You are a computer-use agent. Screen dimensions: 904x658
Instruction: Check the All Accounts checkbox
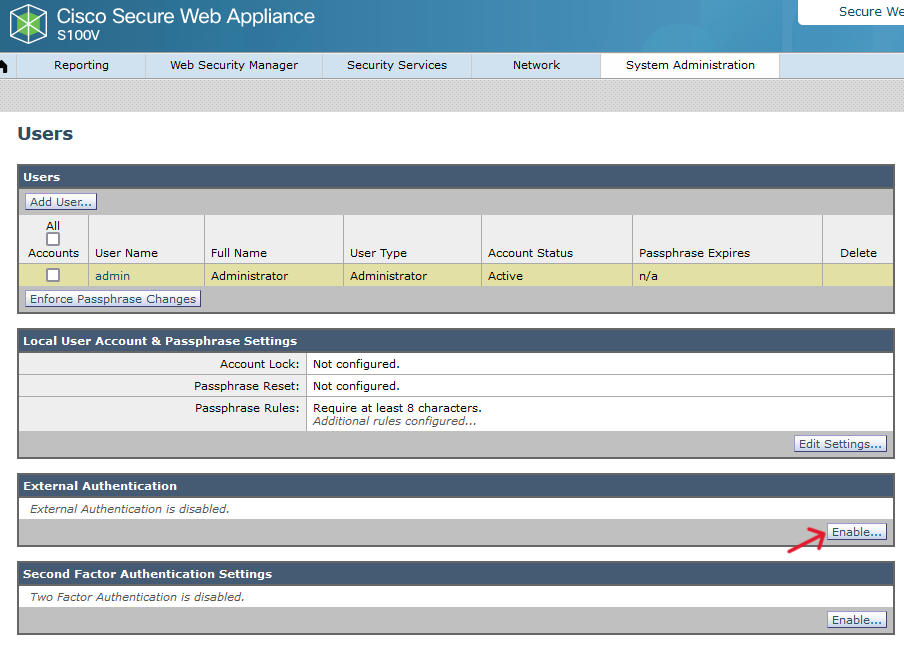click(53, 239)
